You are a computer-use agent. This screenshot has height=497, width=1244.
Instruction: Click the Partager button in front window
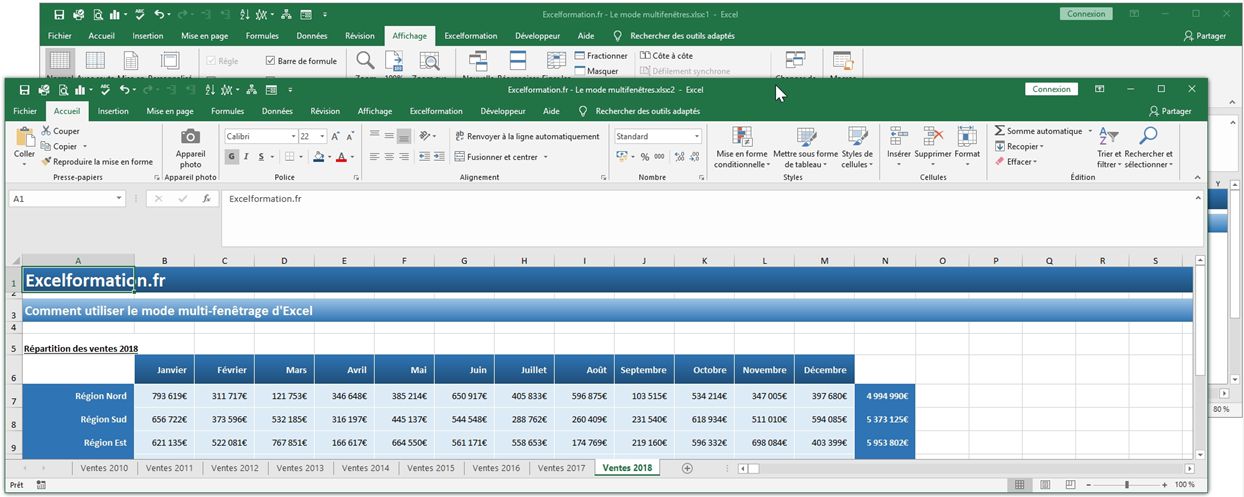1170,111
